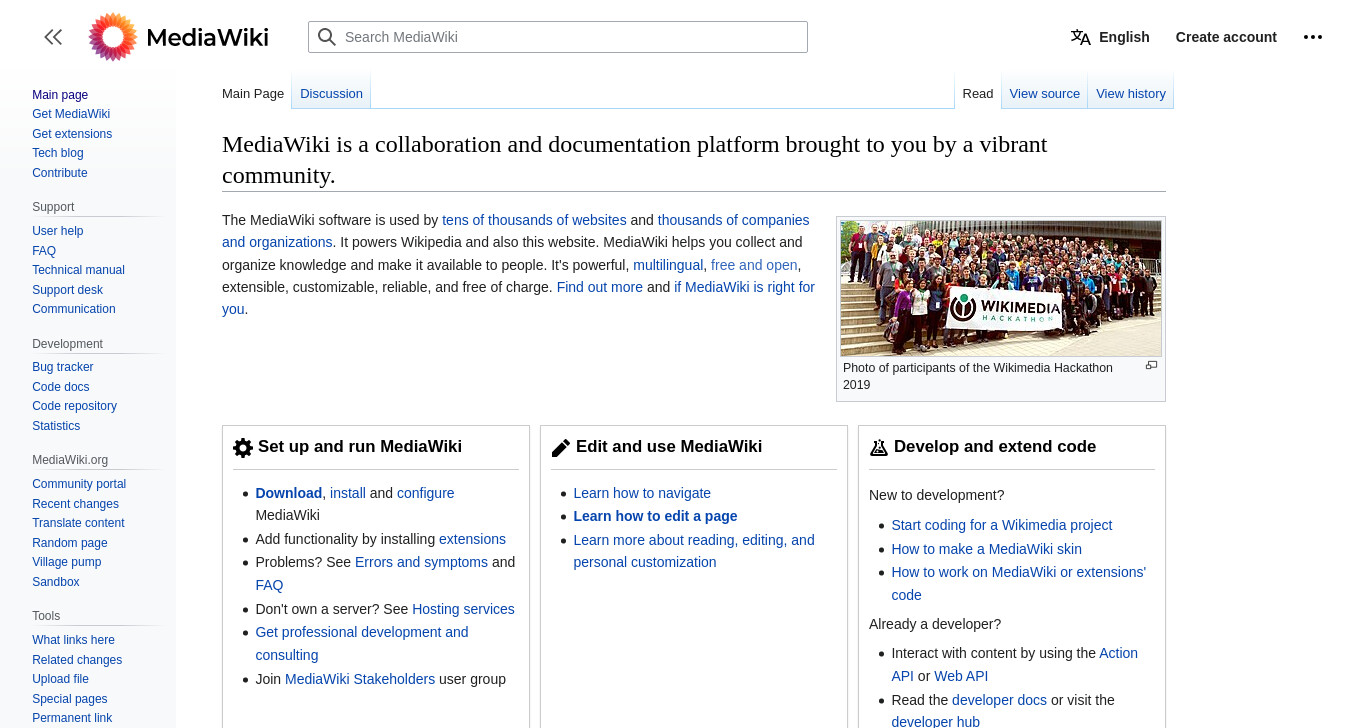Open developer docs link
Screen dimensions: 1366x728
pos(999,700)
